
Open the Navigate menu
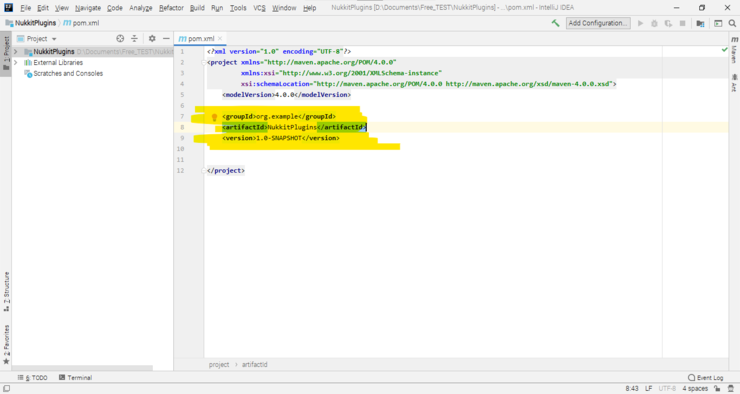click(x=88, y=8)
